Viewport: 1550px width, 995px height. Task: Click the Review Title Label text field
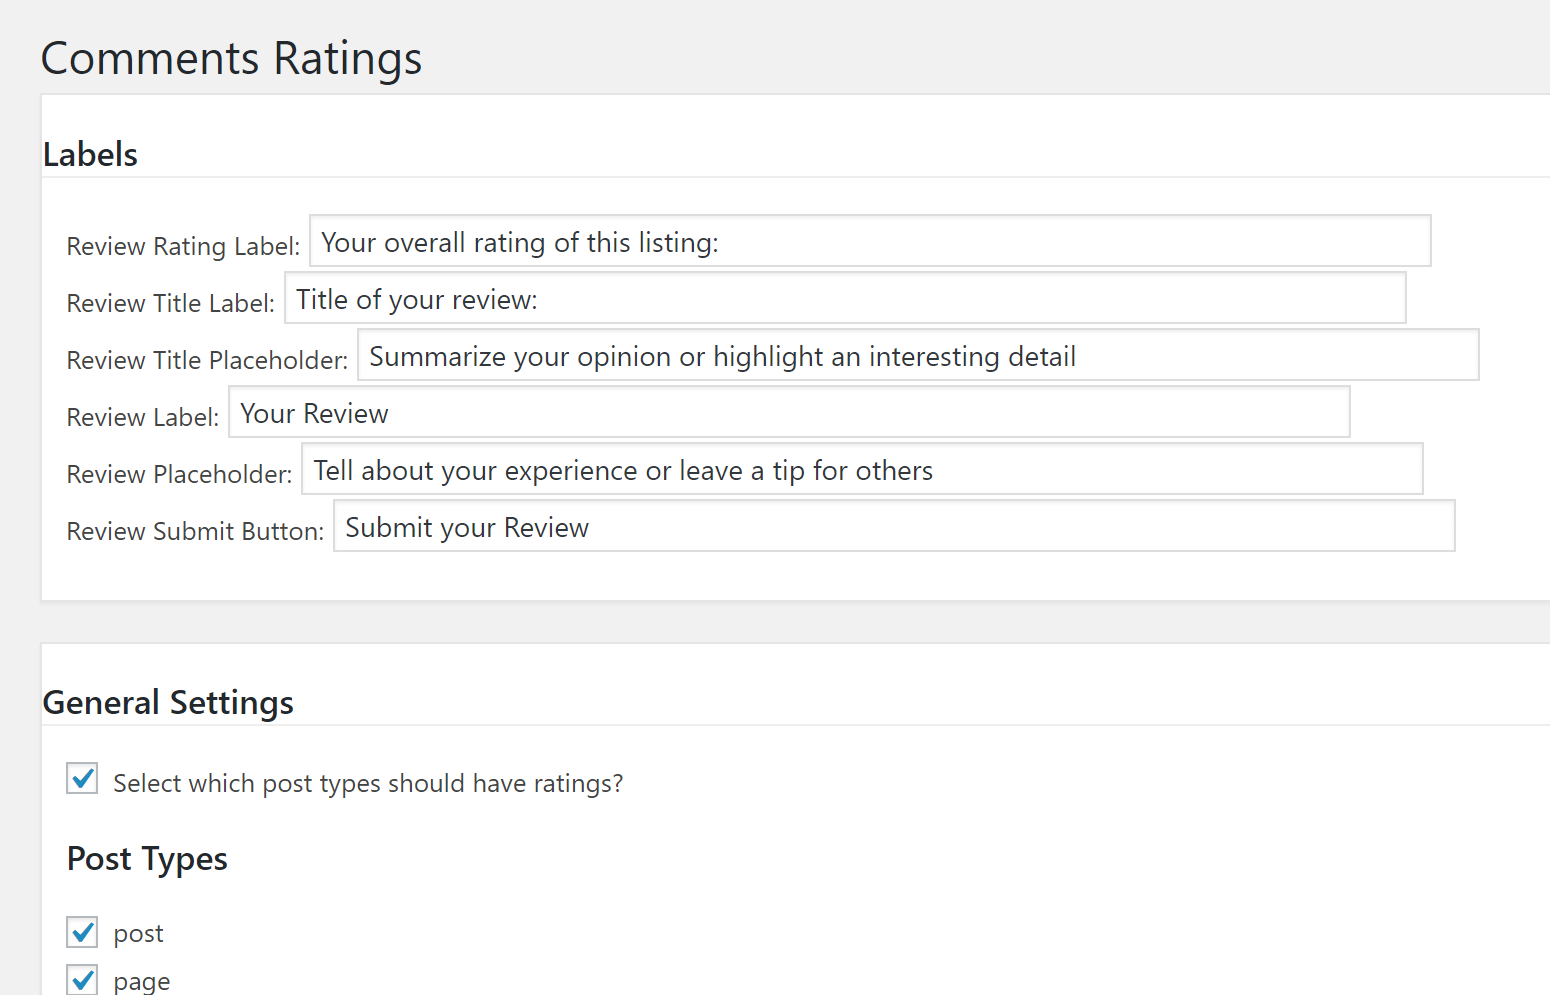[845, 298]
